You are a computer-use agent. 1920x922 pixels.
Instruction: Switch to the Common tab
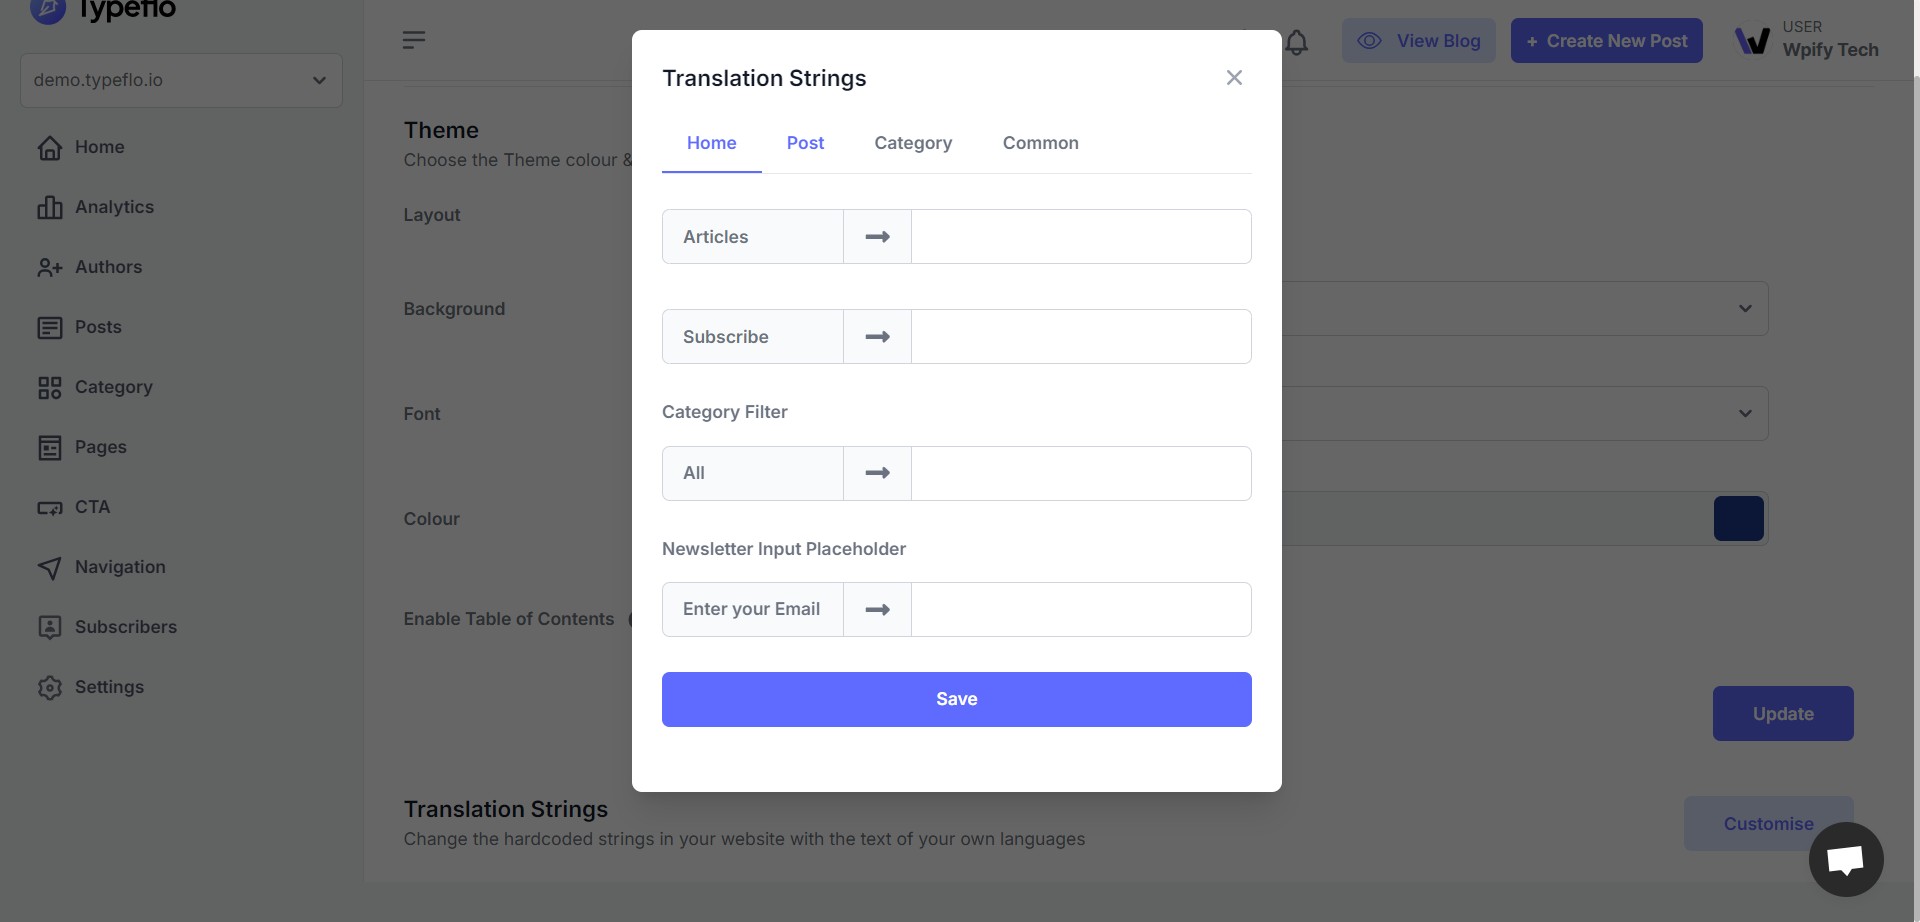1040,143
